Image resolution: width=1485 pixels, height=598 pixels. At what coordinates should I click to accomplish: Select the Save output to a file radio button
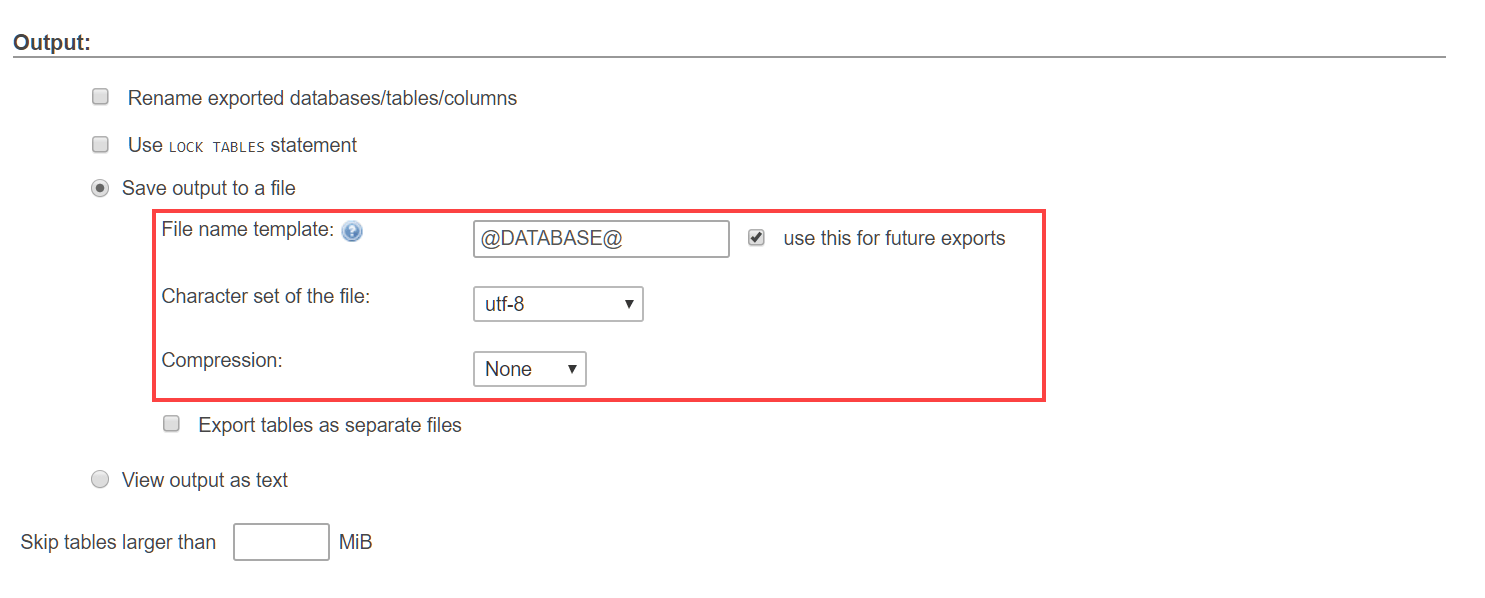point(100,188)
